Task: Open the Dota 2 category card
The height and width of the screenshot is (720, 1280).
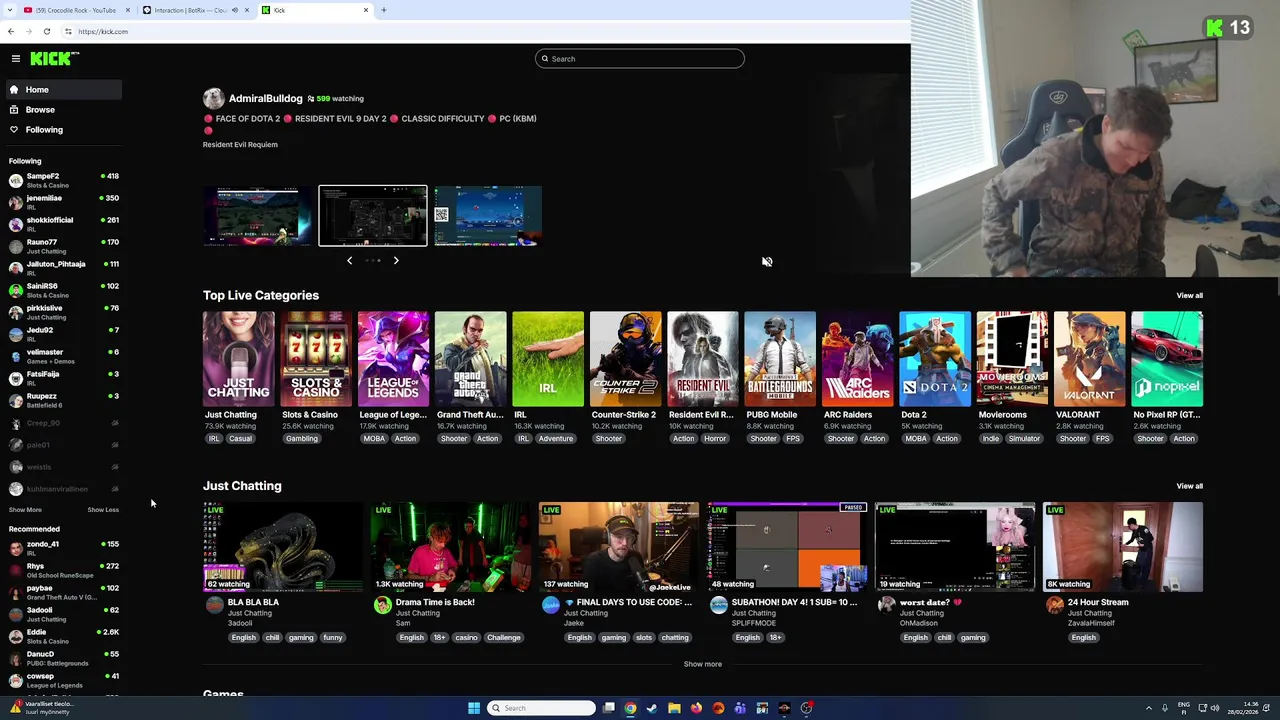Action: coord(934,359)
